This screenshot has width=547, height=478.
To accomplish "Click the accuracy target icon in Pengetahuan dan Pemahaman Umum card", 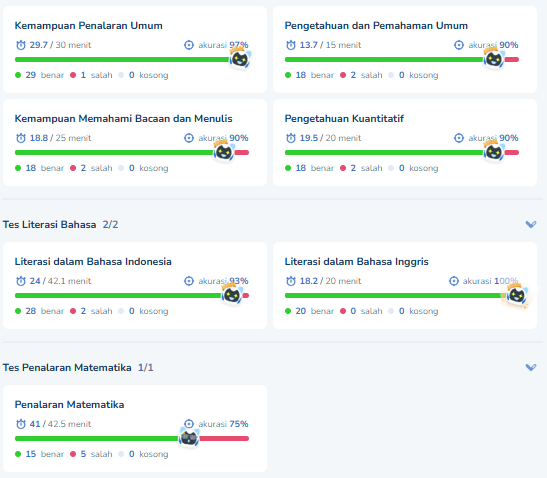I will 459,45.
